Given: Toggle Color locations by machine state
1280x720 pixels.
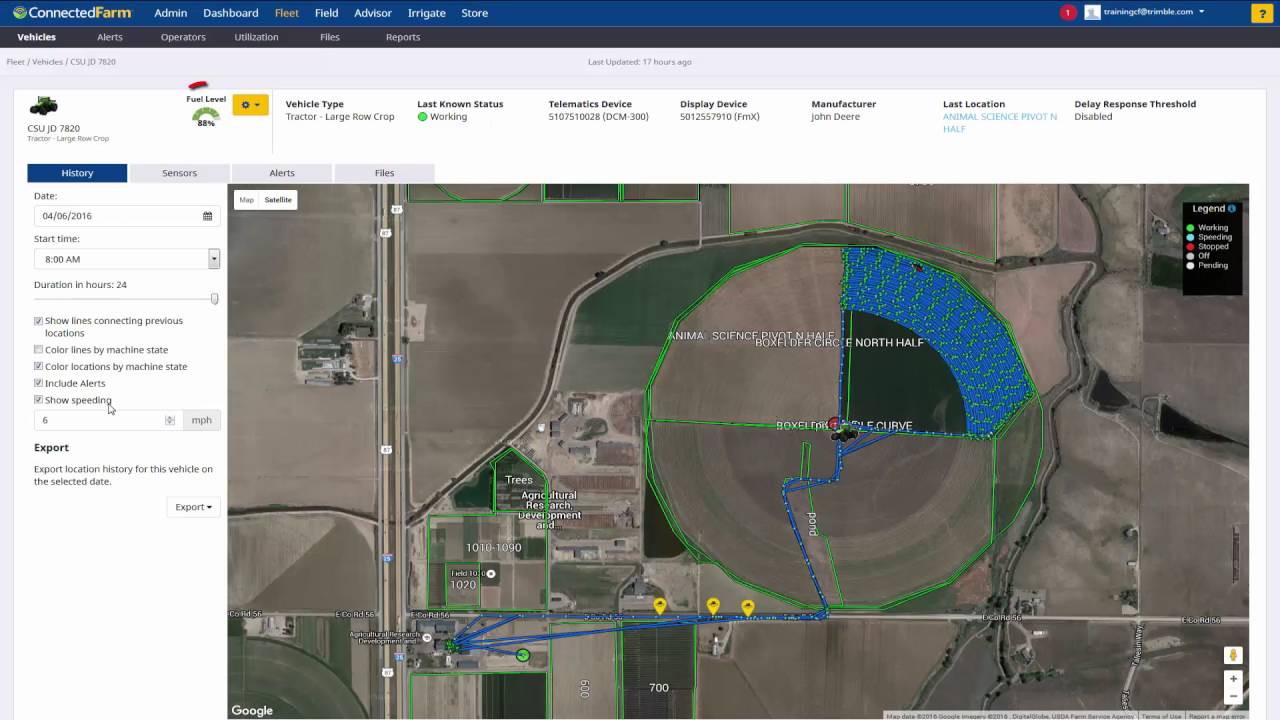Looking at the screenshot, I should point(38,367).
